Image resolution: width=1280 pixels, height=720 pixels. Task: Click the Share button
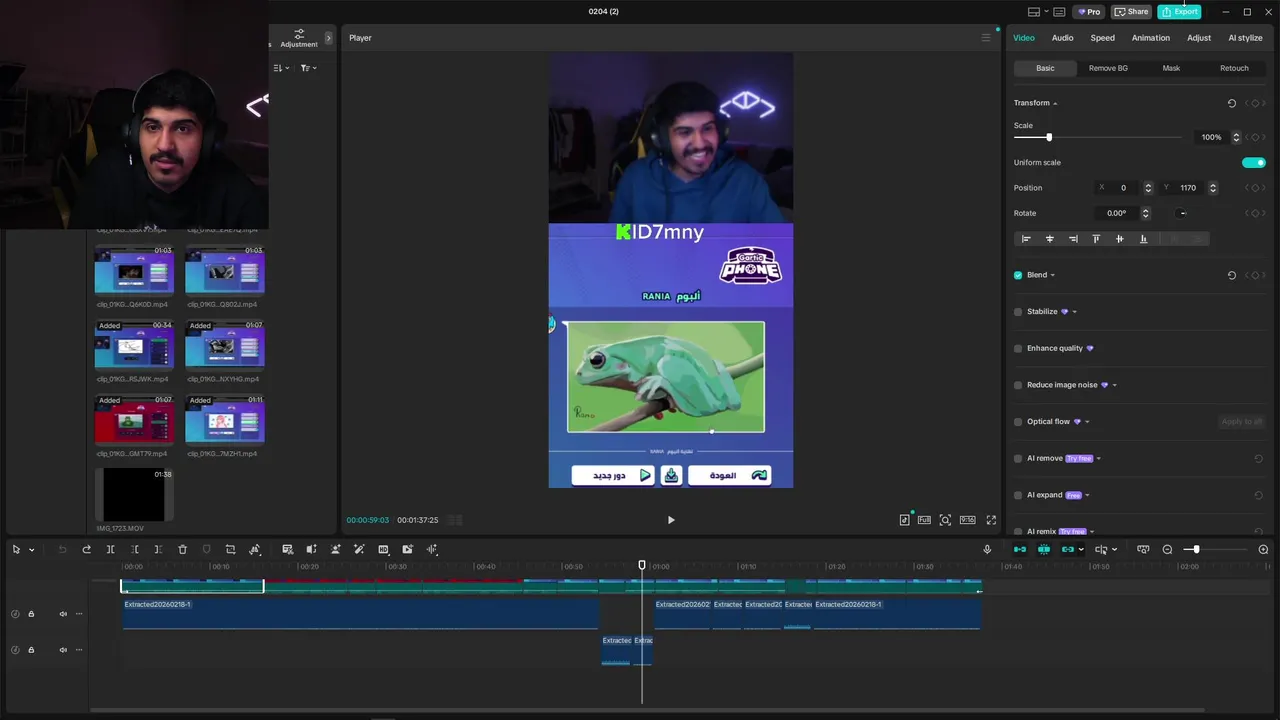pyautogui.click(x=1132, y=12)
